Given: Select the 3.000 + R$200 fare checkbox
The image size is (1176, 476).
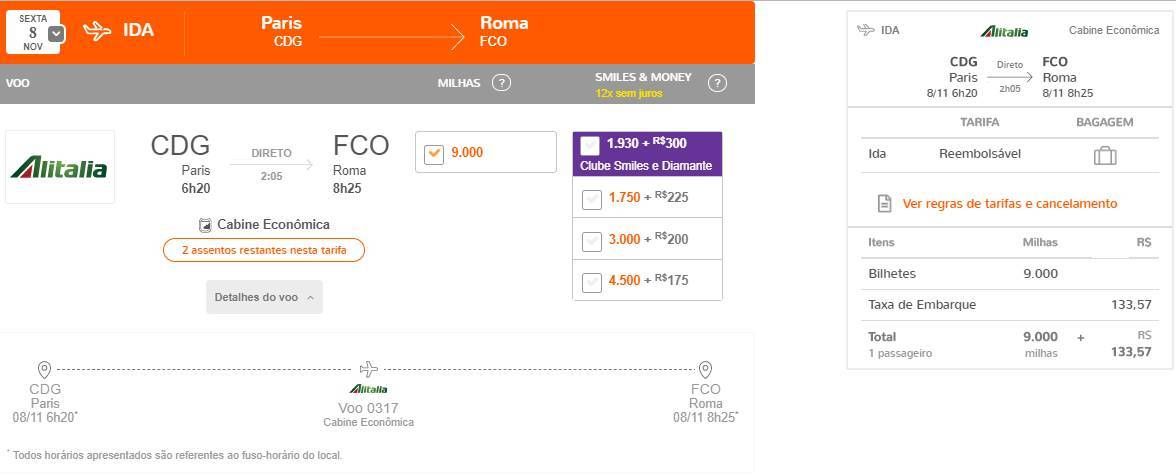Looking at the screenshot, I should [x=592, y=241].
